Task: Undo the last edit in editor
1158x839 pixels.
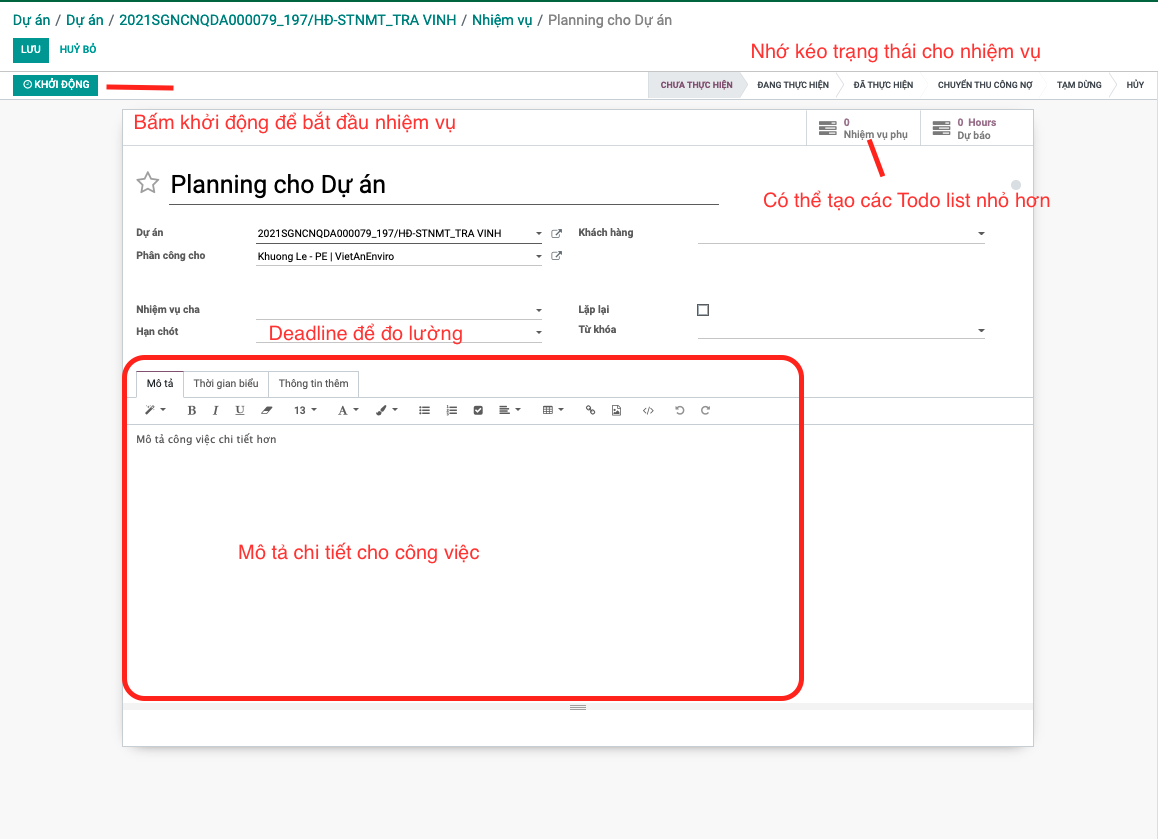Action: point(679,410)
